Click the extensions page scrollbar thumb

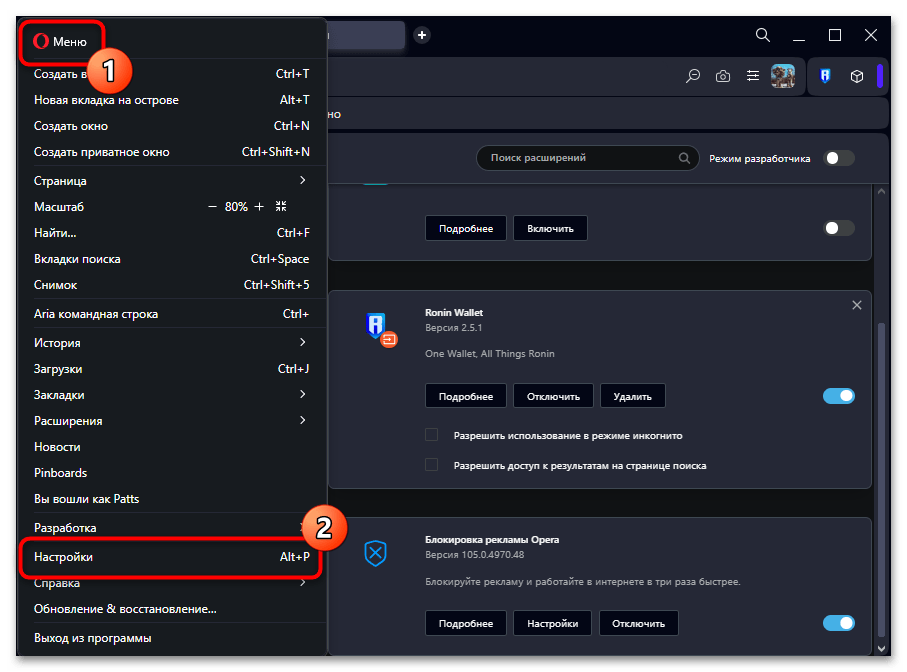(x=881, y=480)
